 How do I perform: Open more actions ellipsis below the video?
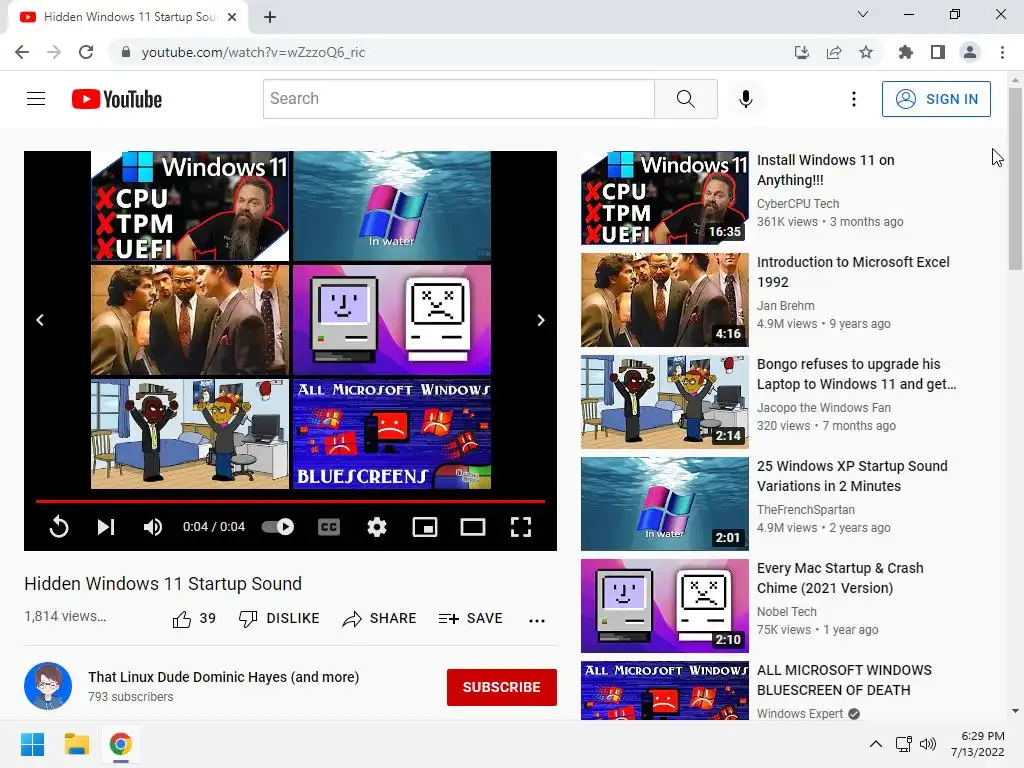tap(537, 620)
